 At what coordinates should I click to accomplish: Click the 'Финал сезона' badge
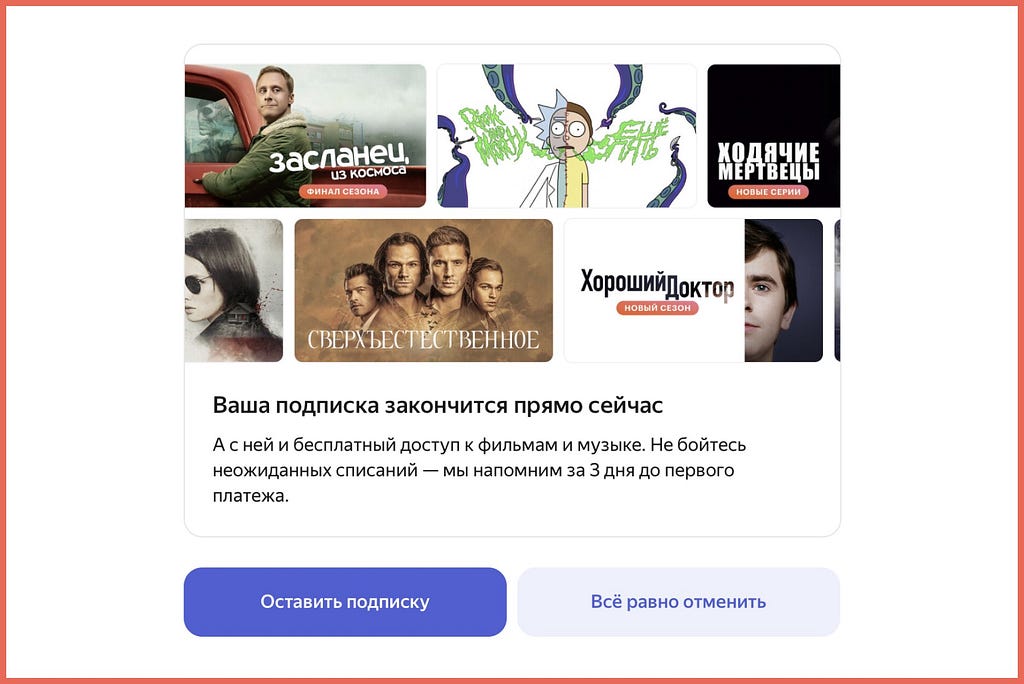click(343, 191)
